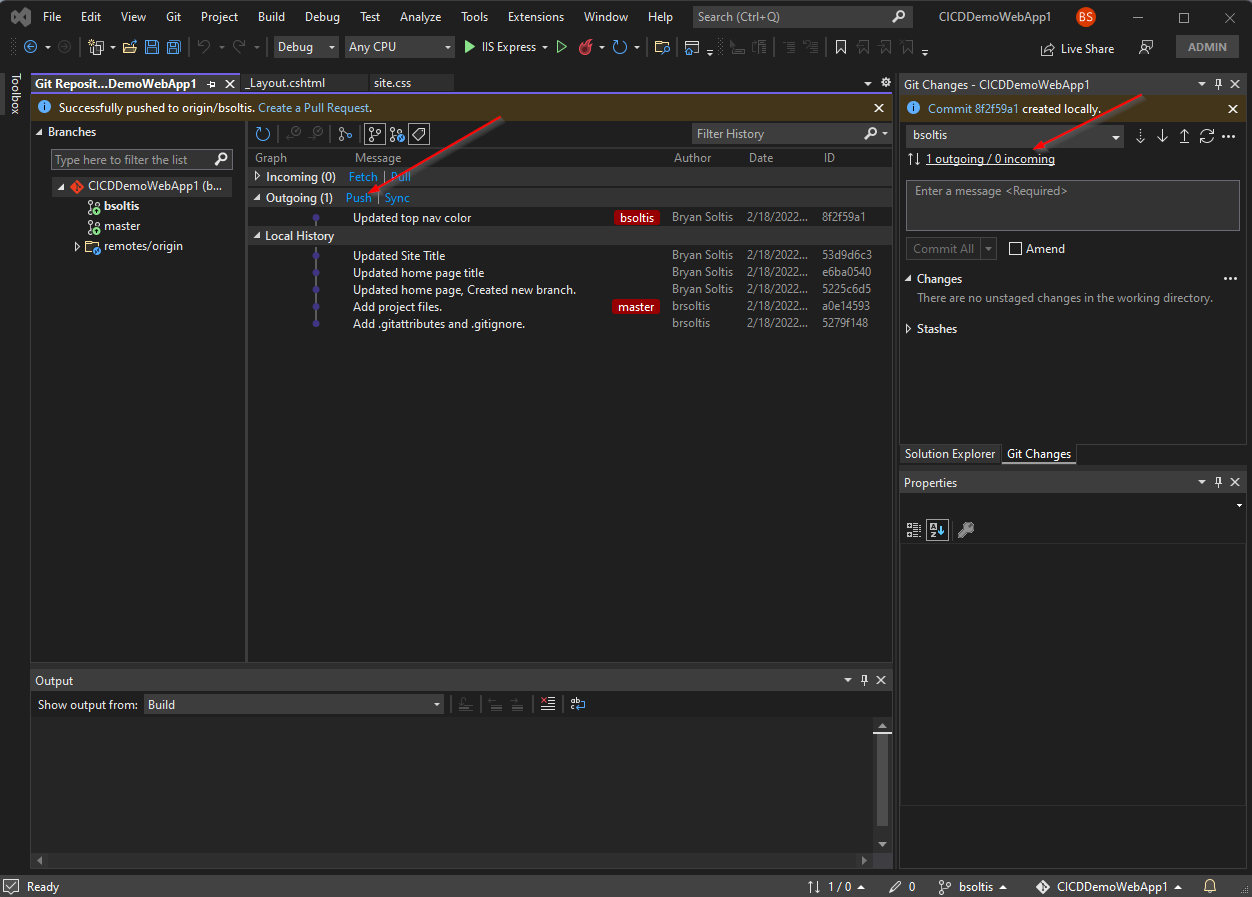Refresh the Git history view

click(263, 134)
